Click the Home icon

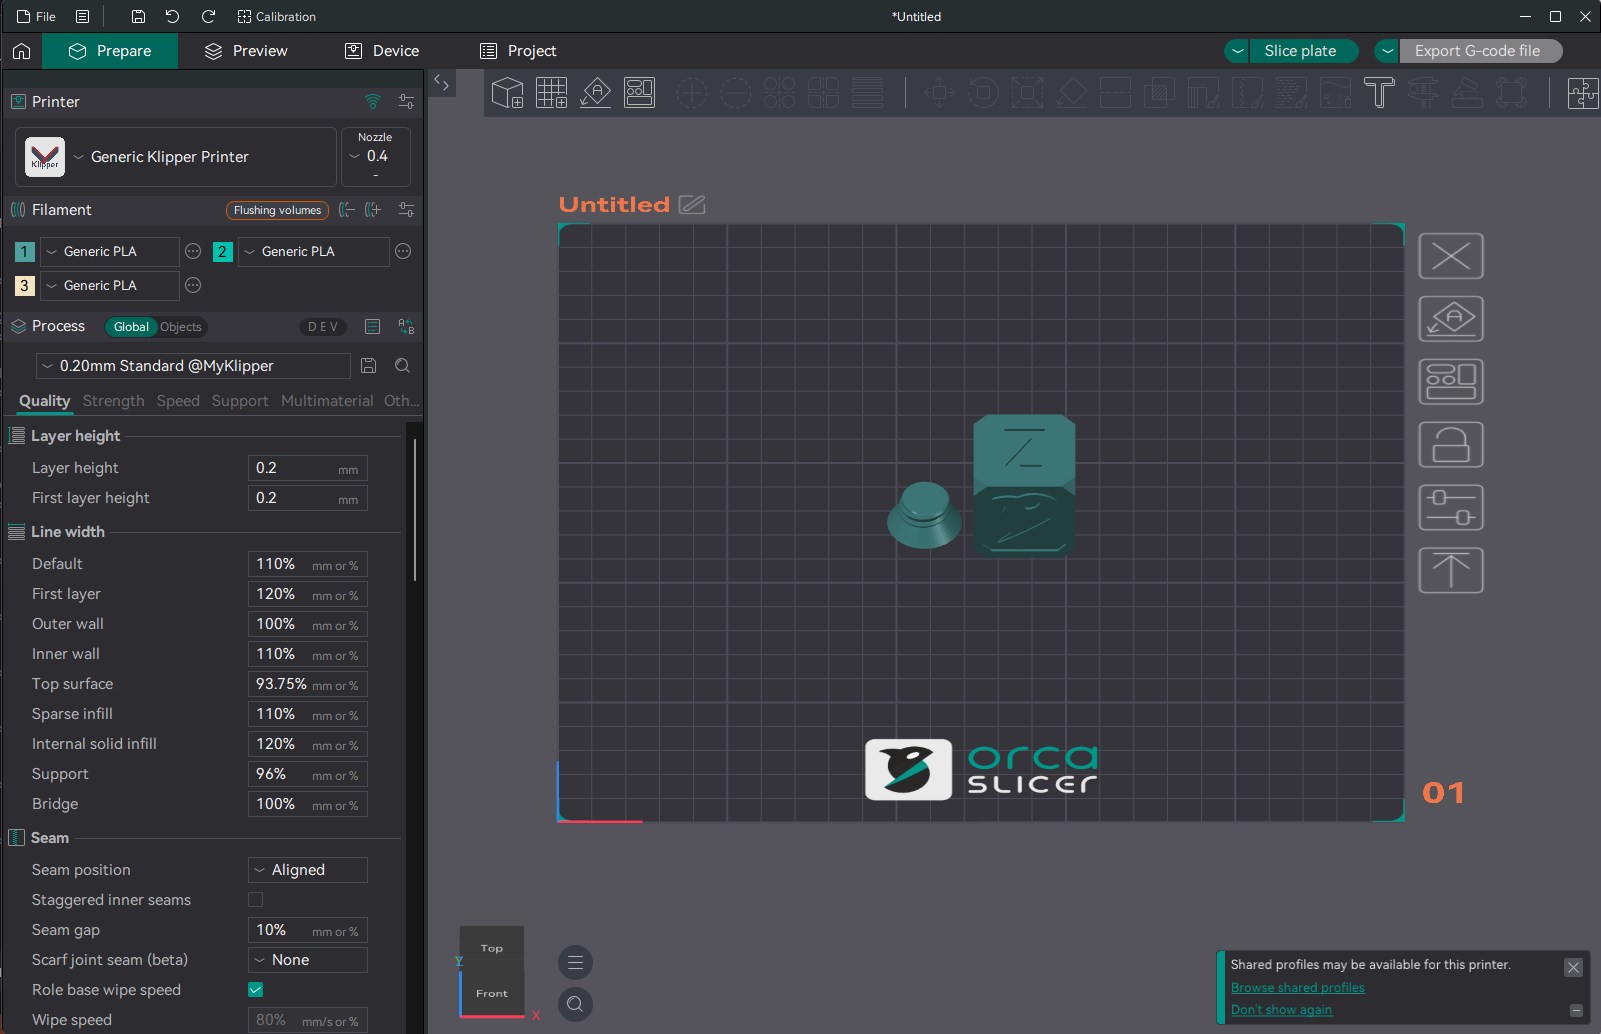pyautogui.click(x=22, y=51)
